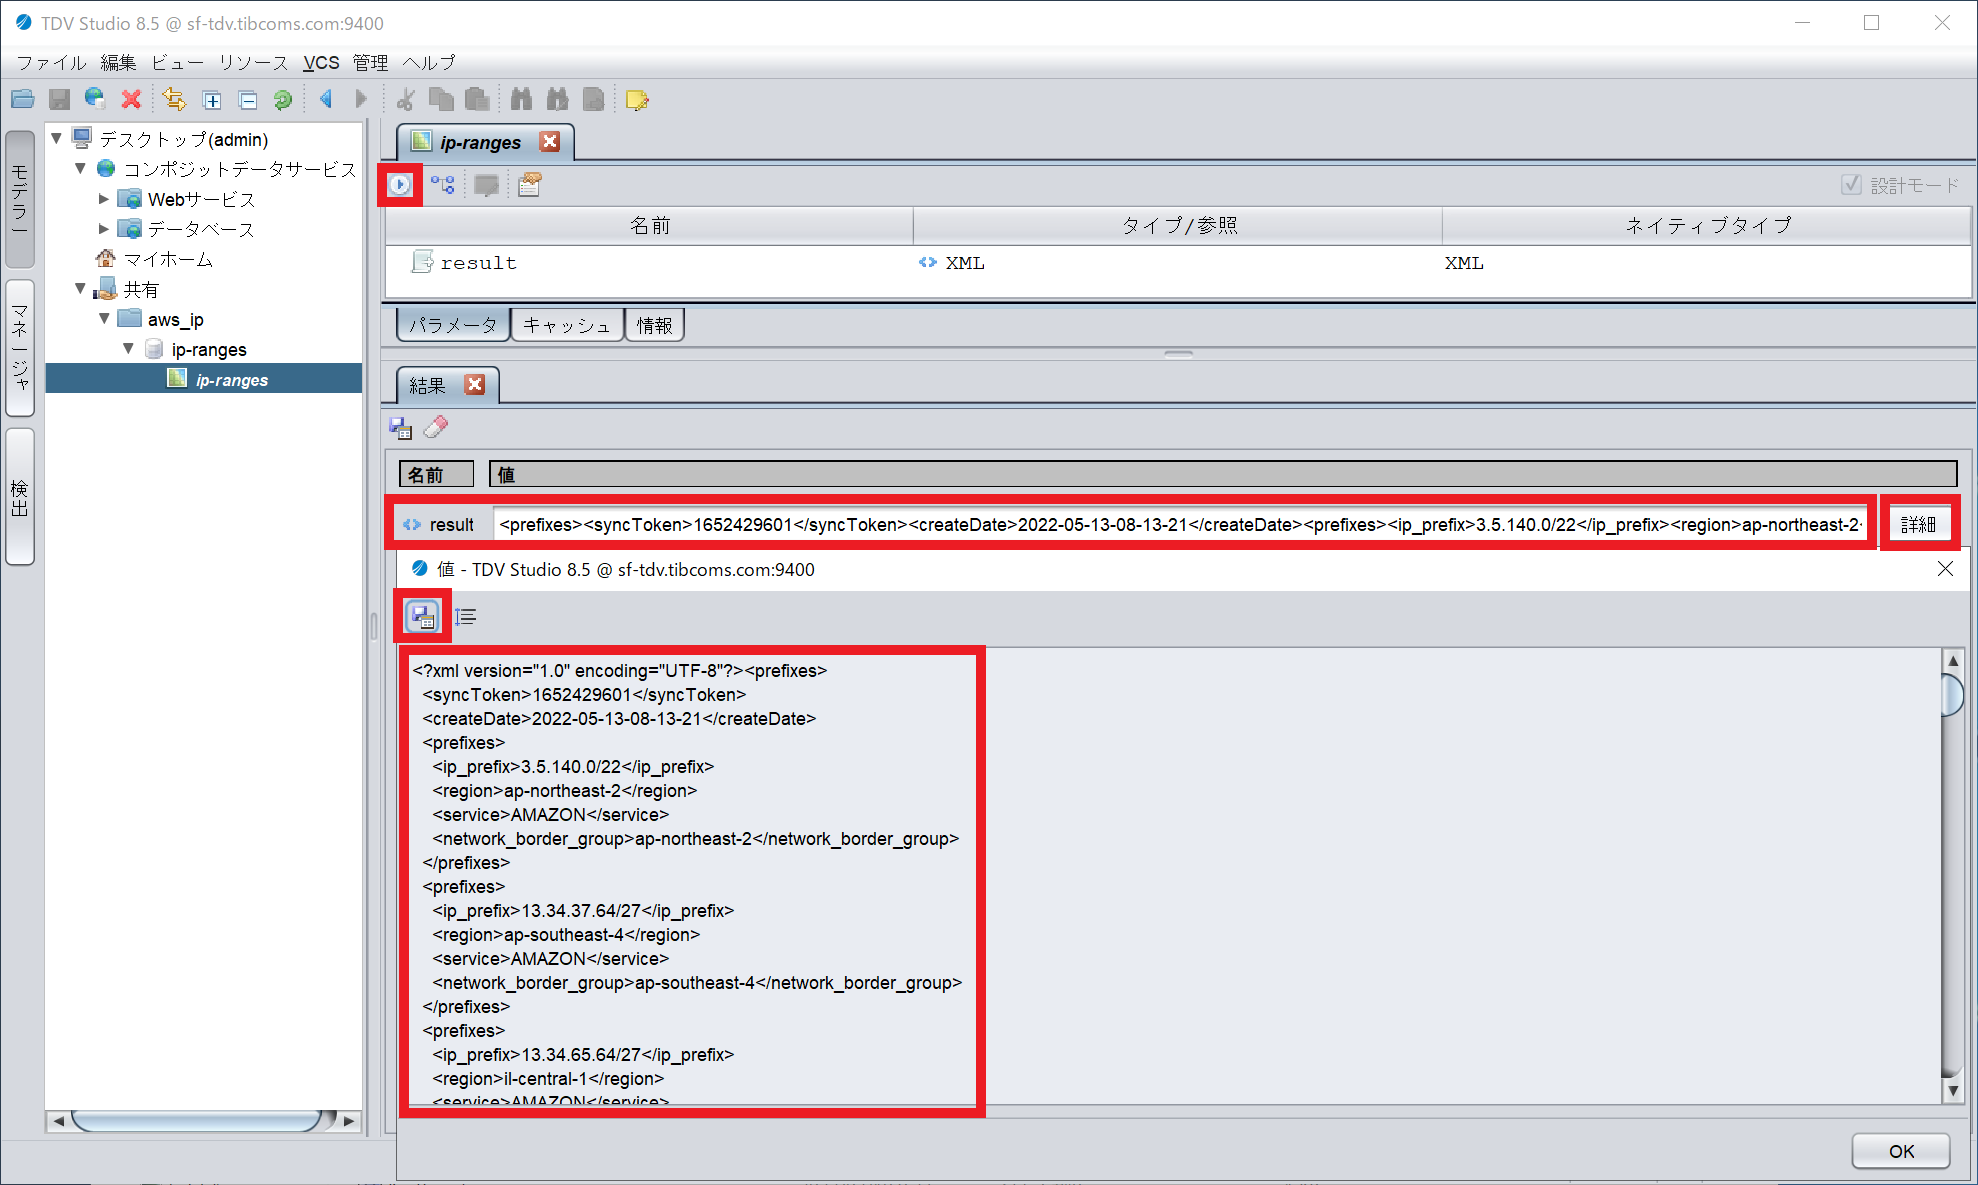
Task: Click the copy toolbar icon
Action: click(441, 99)
